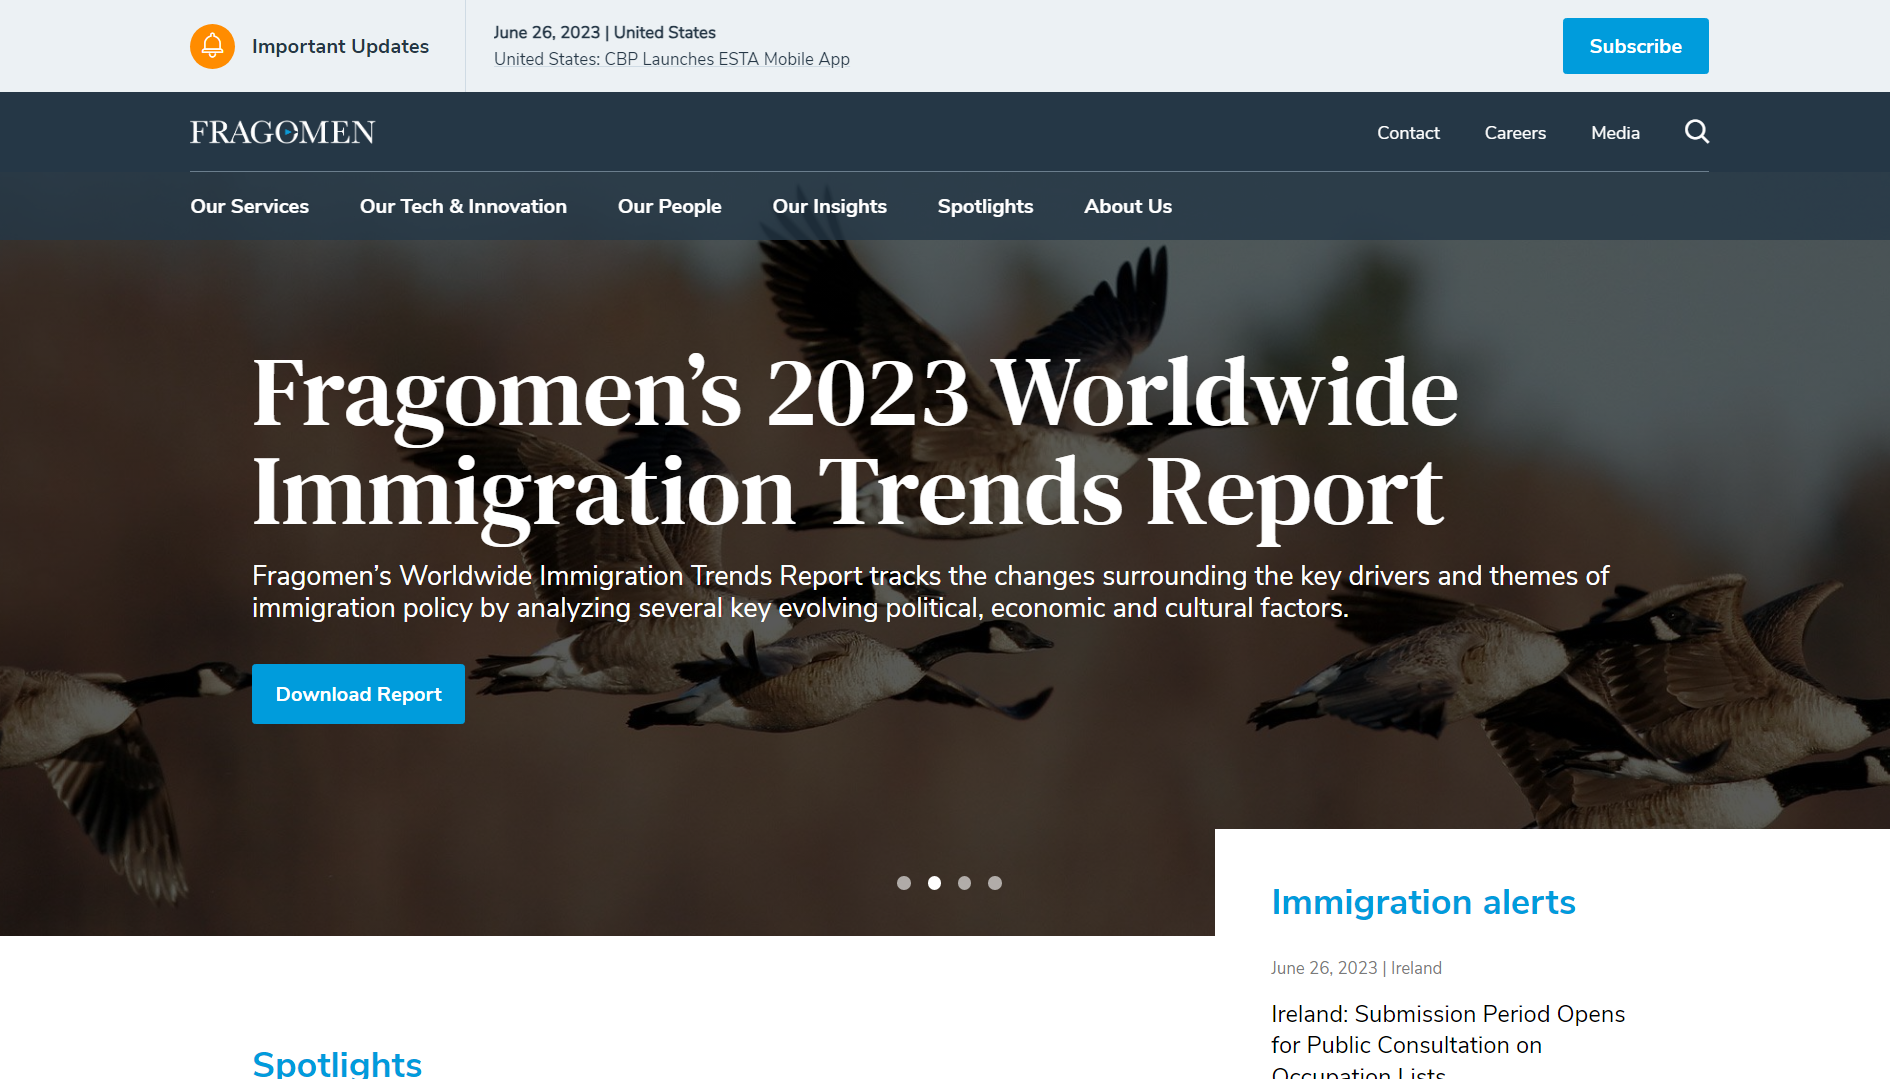The image size is (1890, 1079).
Task: Open the Media link
Action: pyautogui.click(x=1615, y=133)
